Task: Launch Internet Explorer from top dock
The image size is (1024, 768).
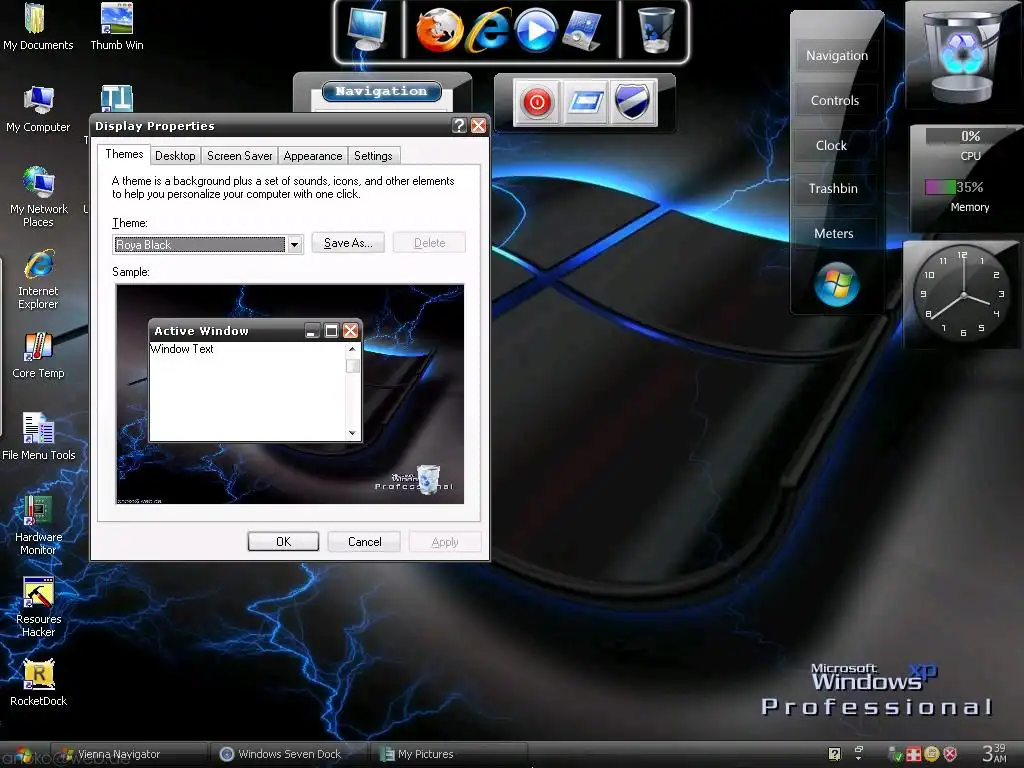Action: pyautogui.click(x=488, y=30)
